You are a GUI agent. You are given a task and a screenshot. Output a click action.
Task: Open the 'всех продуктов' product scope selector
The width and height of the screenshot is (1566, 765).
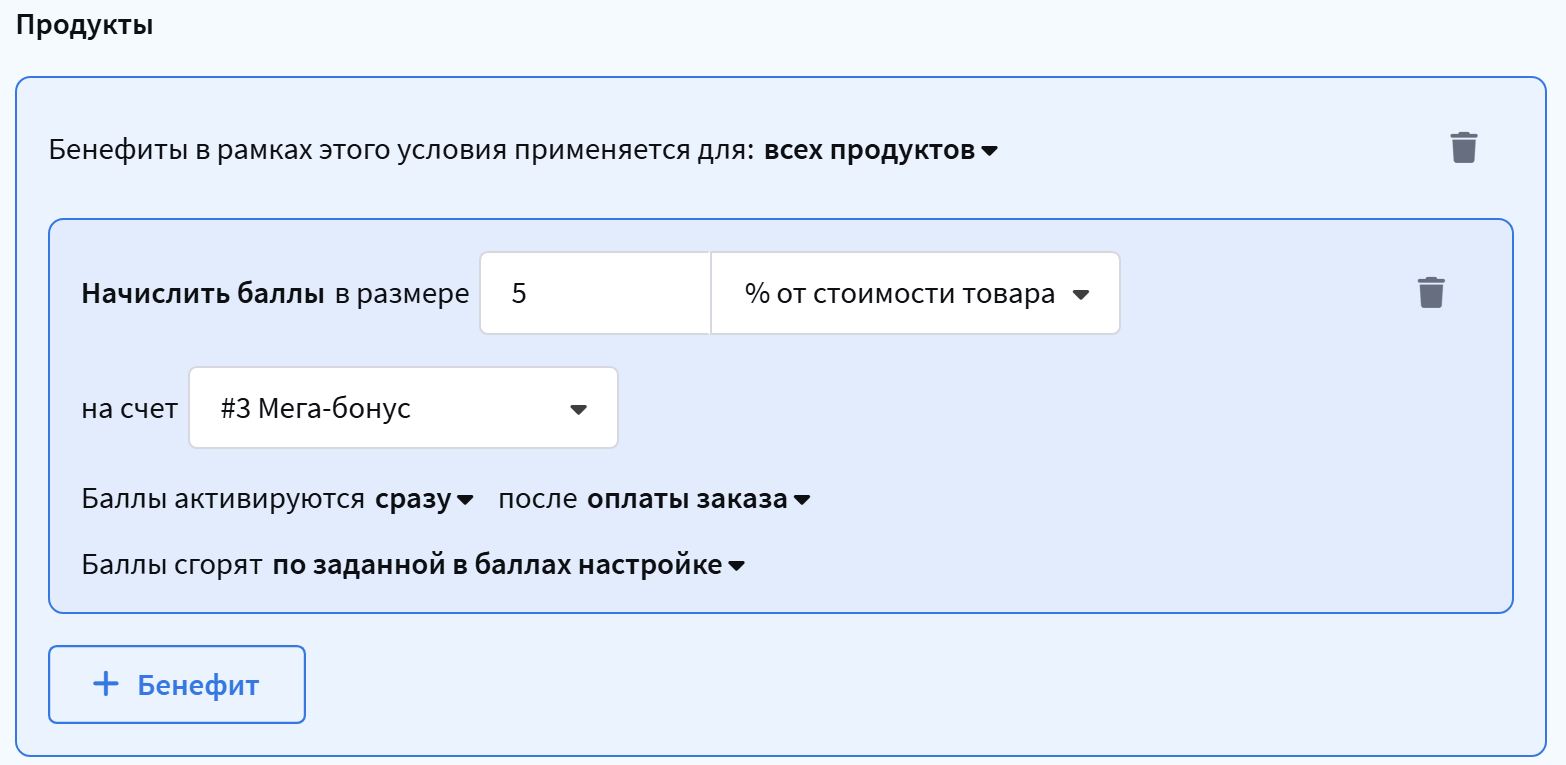click(870, 151)
